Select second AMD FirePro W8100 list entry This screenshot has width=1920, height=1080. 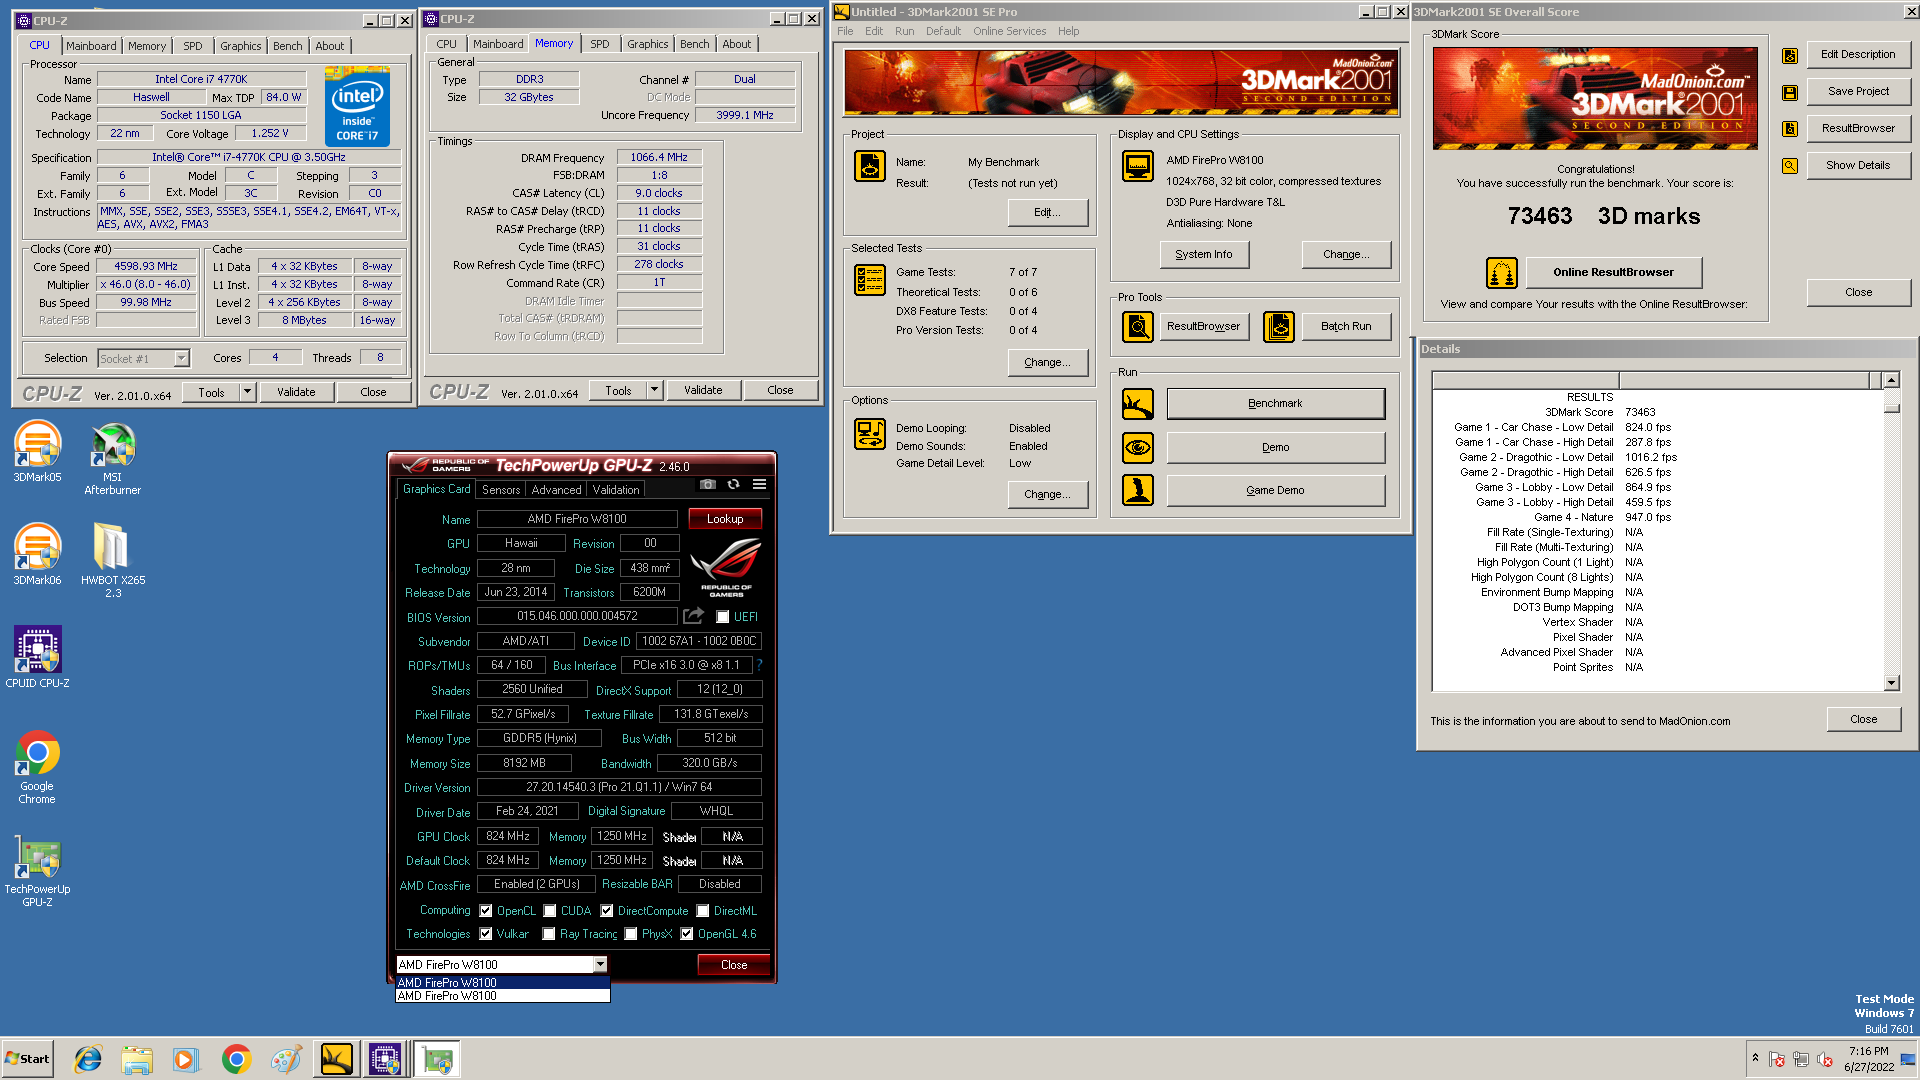[x=503, y=996]
